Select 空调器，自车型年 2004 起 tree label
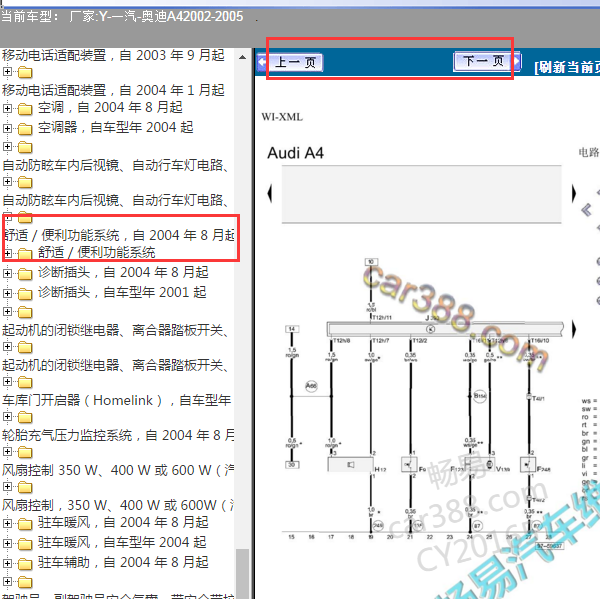Image resolution: width=600 pixels, height=599 pixels. pos(116,127)
